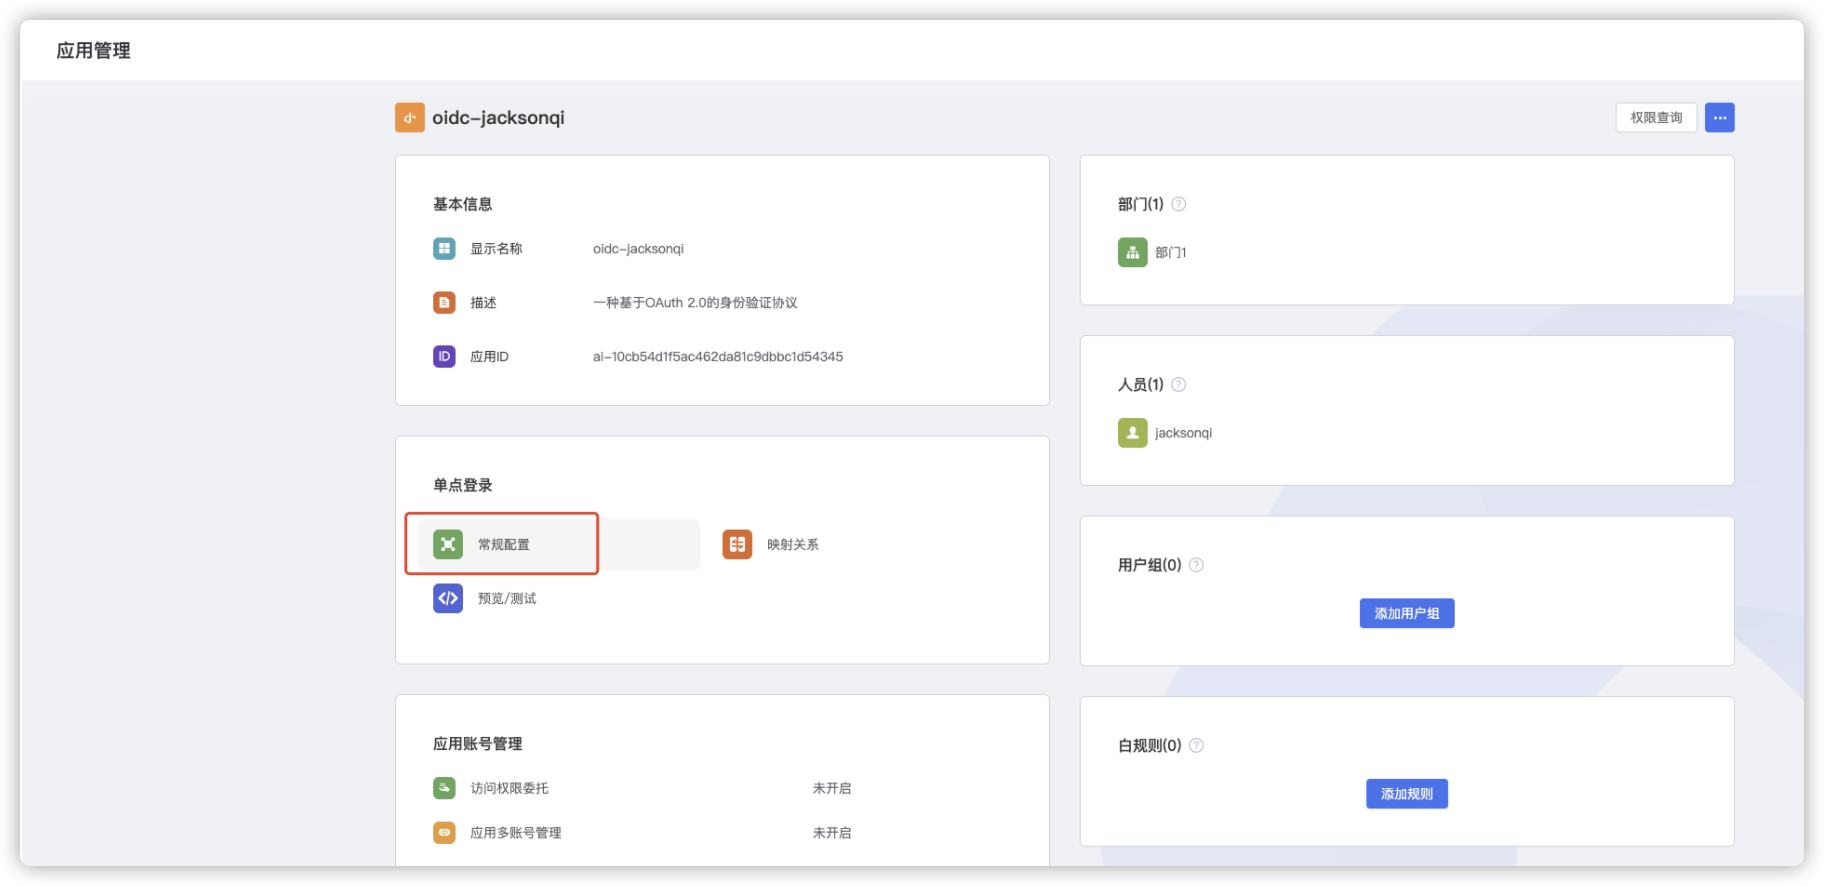The width and height of the screenshot is (1824, 886).
Task: Show help tooltip beside 人员(1)
Action: (x=1178, y=384)
